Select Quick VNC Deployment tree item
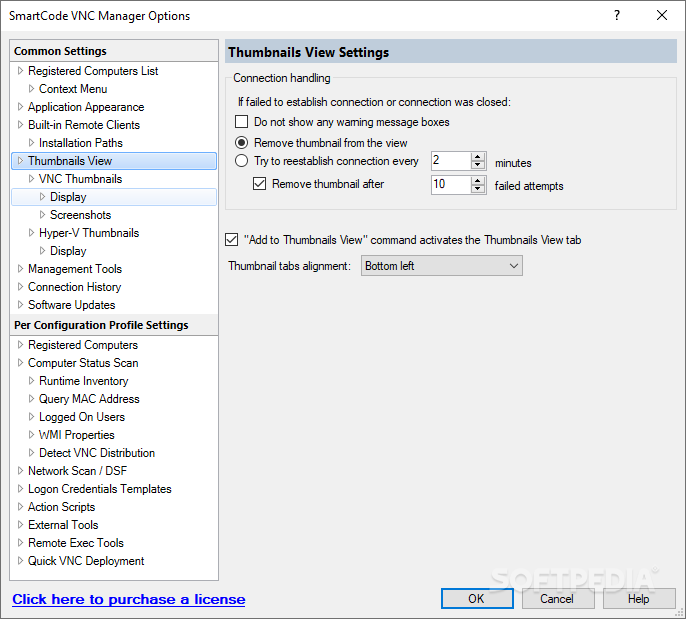Viewport: 686px width, 619px height. pos(86,560)
